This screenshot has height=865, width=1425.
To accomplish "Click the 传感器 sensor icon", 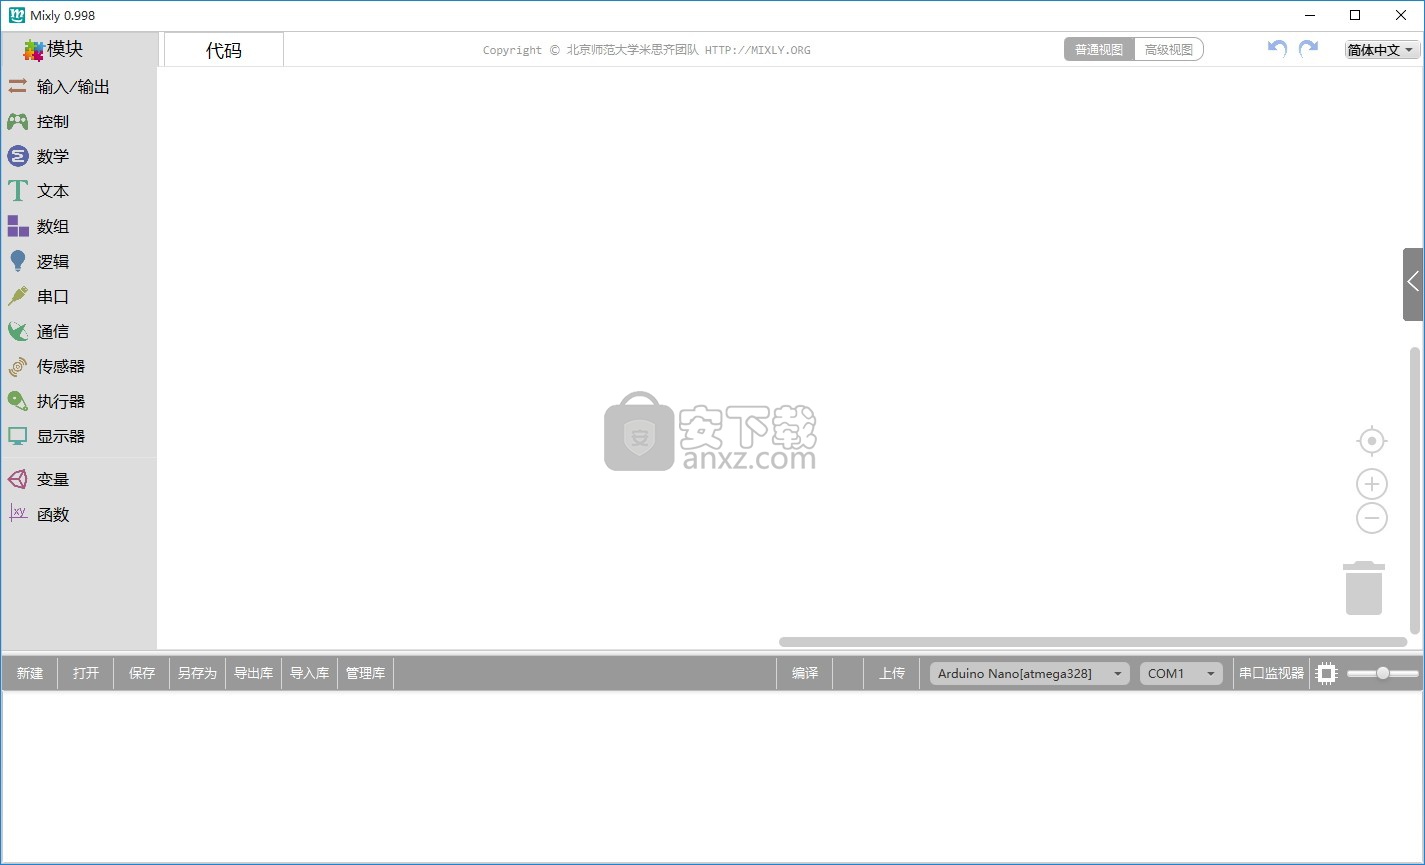I will tap(17, 367).
